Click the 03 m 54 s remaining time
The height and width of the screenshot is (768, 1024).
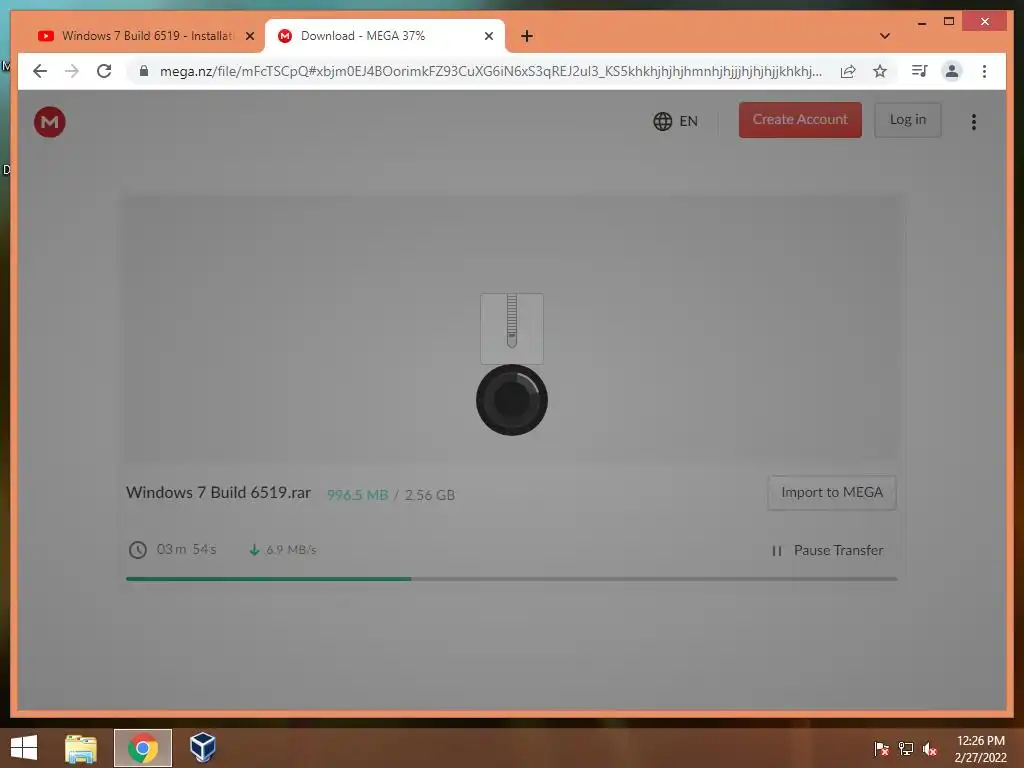click(x=186, y=549)
